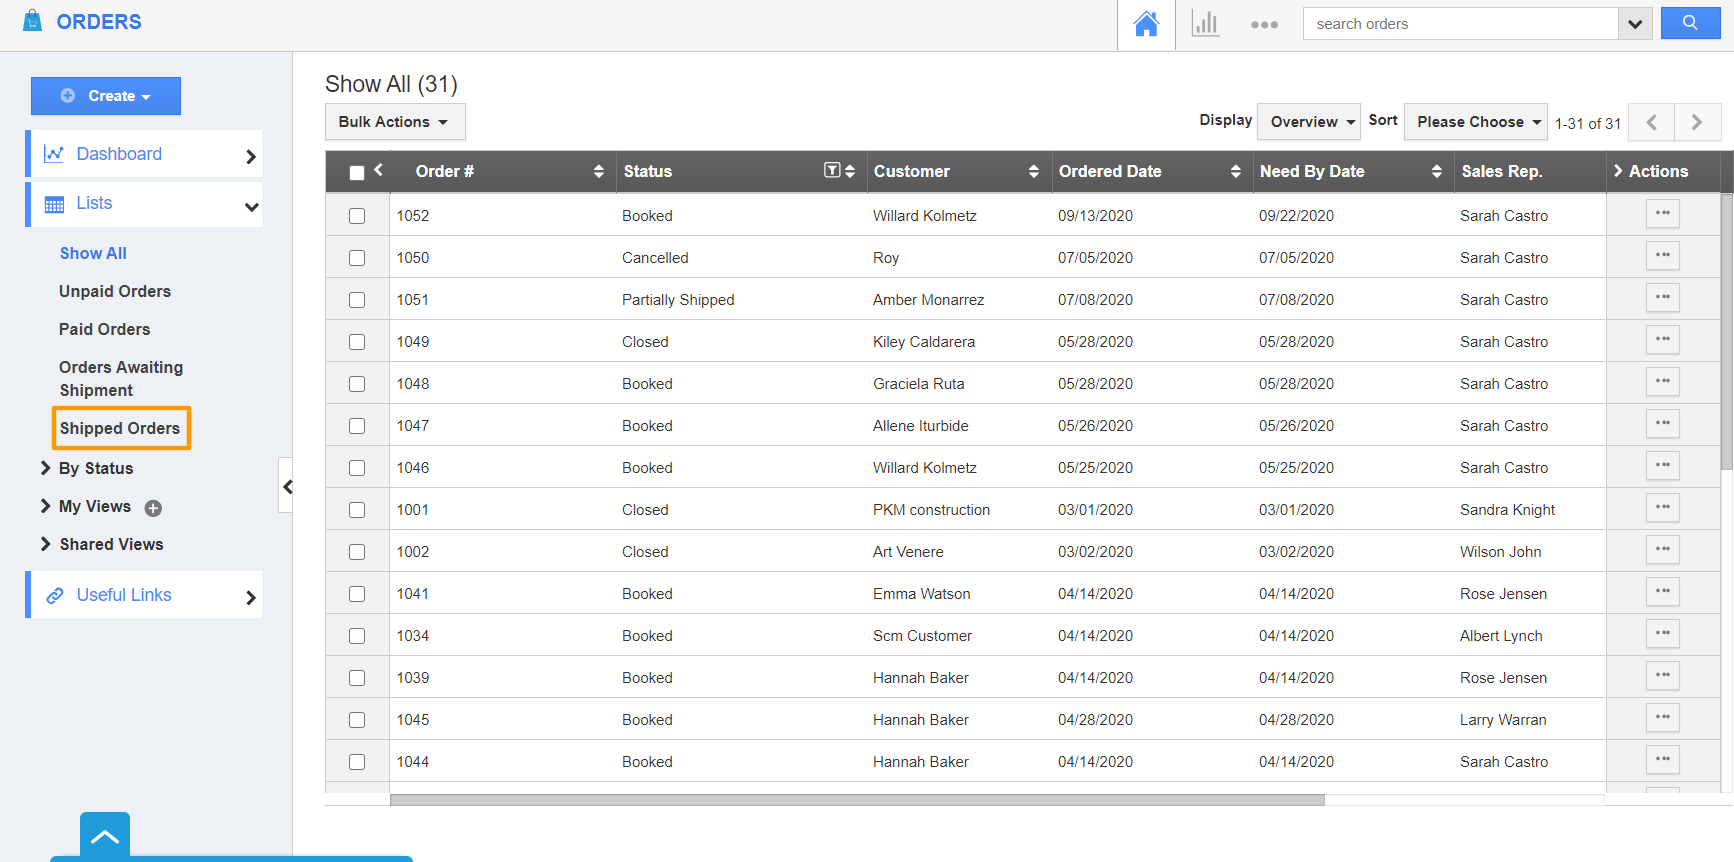Open the Status column filter icon

[831, 171]
